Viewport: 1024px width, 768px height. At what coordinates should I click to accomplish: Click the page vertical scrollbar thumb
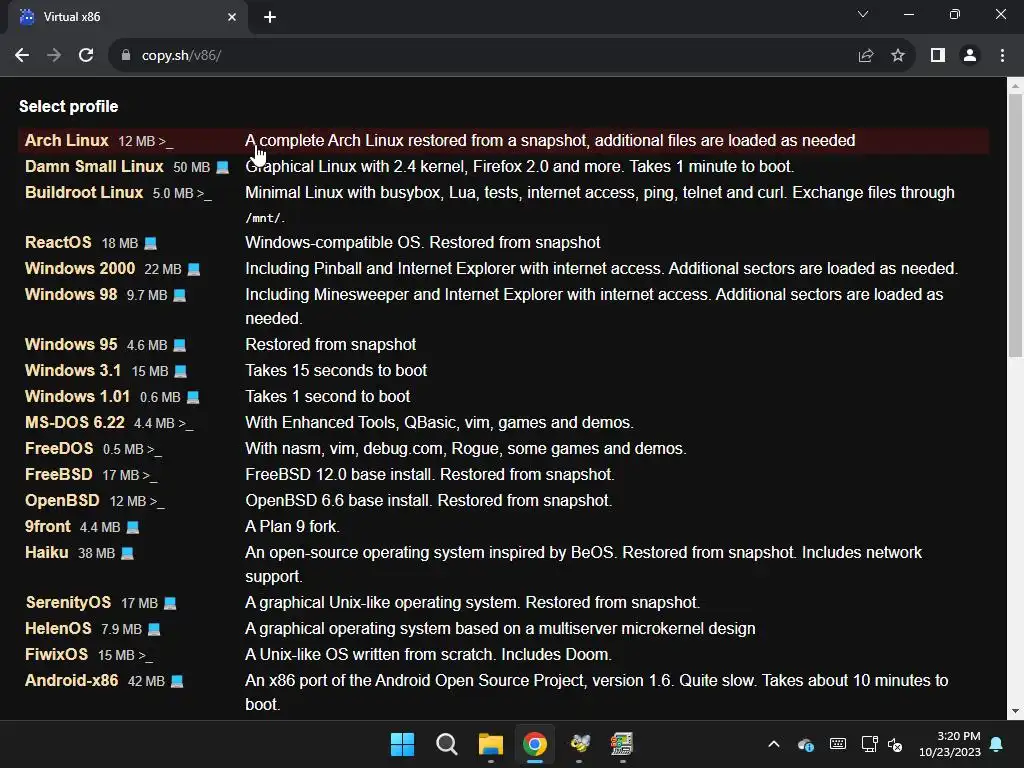[x=1015, y=225]
